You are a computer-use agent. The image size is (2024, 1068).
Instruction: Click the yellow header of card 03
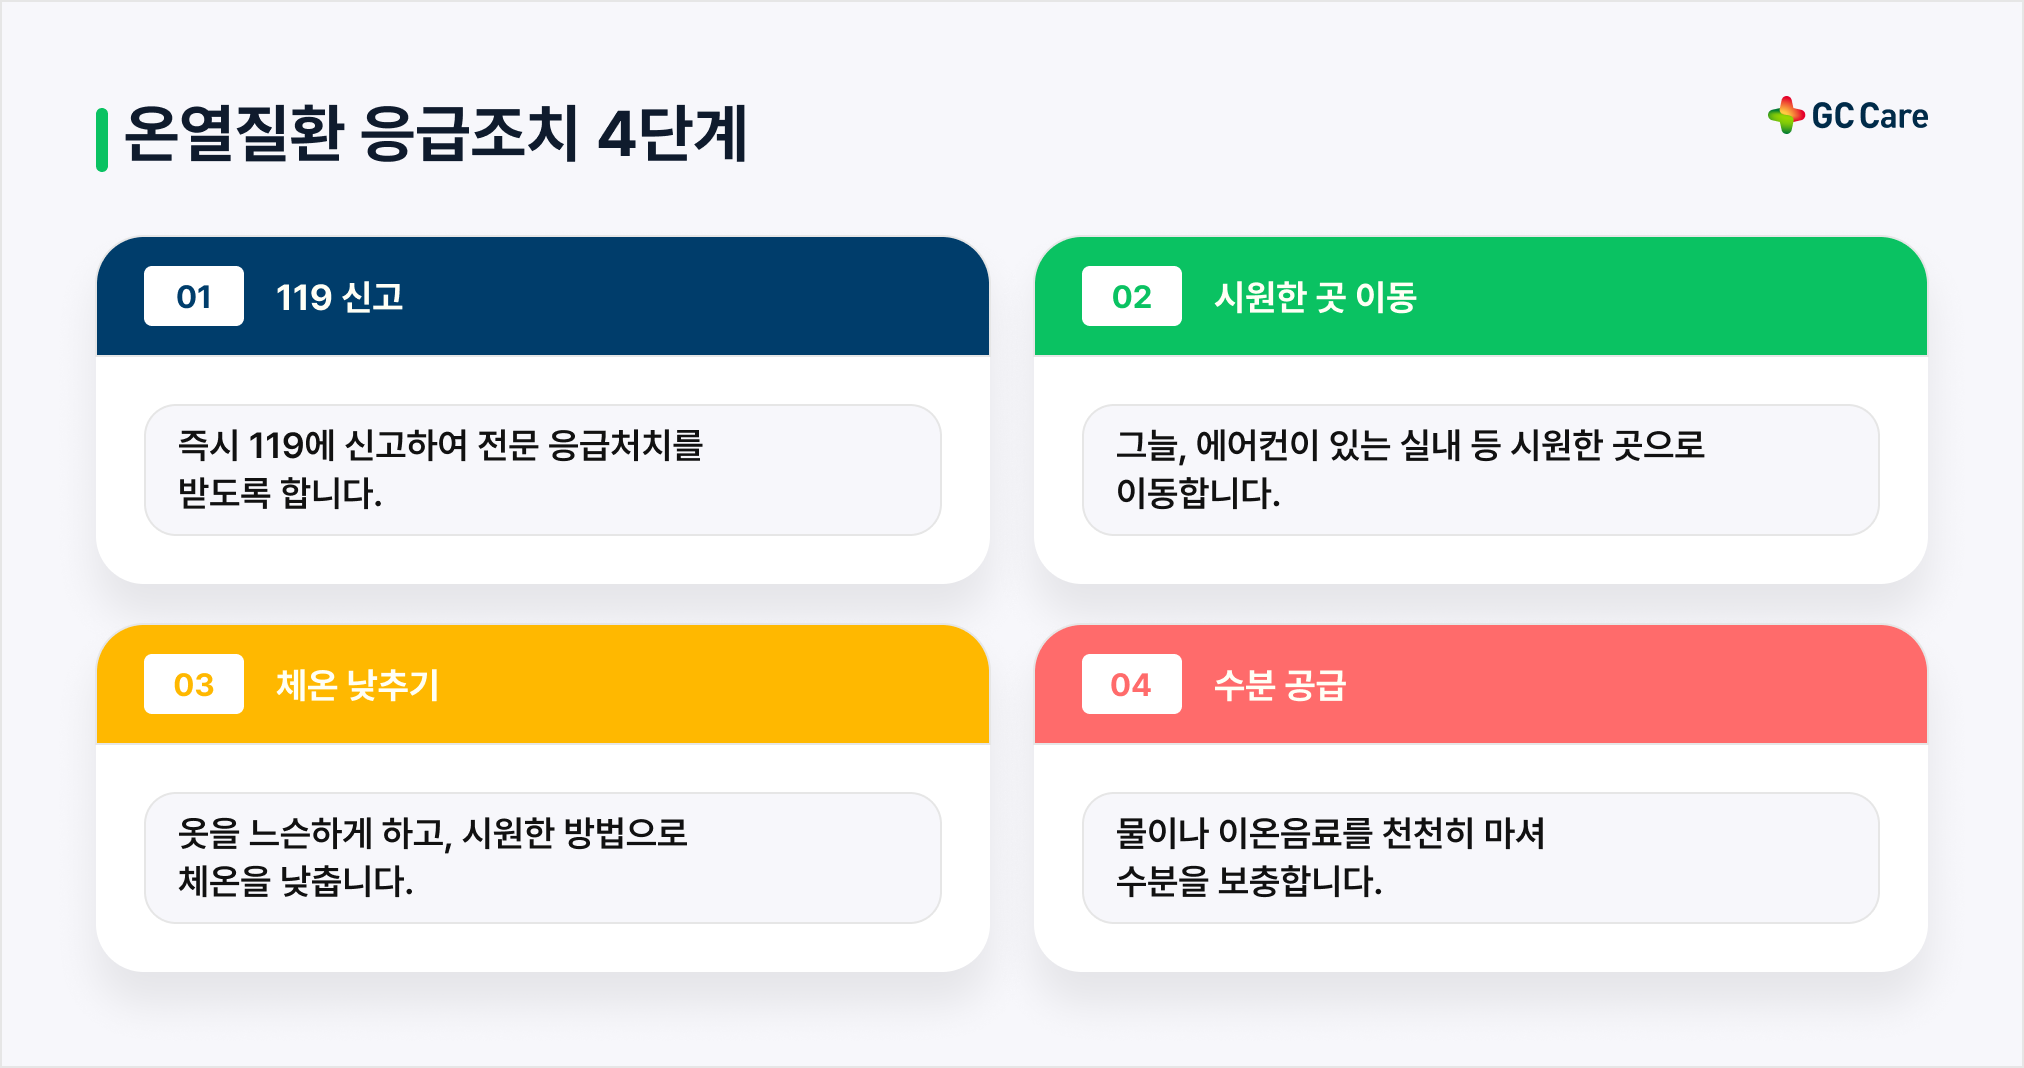(543, 684)
